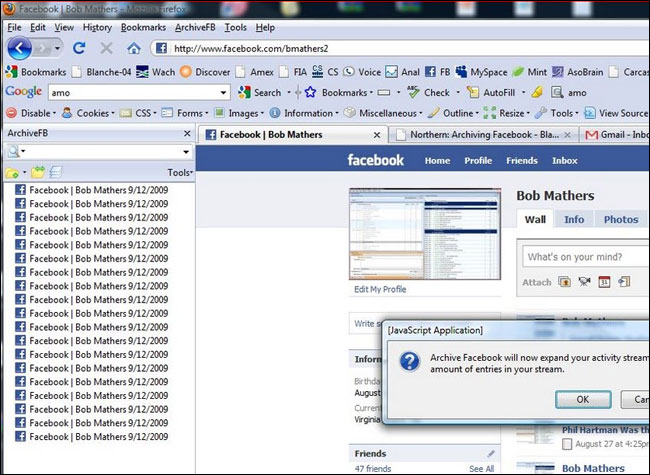Click the Firefox back navigation arrow
The width and height of the screenshot is (650, 475).
click(21, 48)
